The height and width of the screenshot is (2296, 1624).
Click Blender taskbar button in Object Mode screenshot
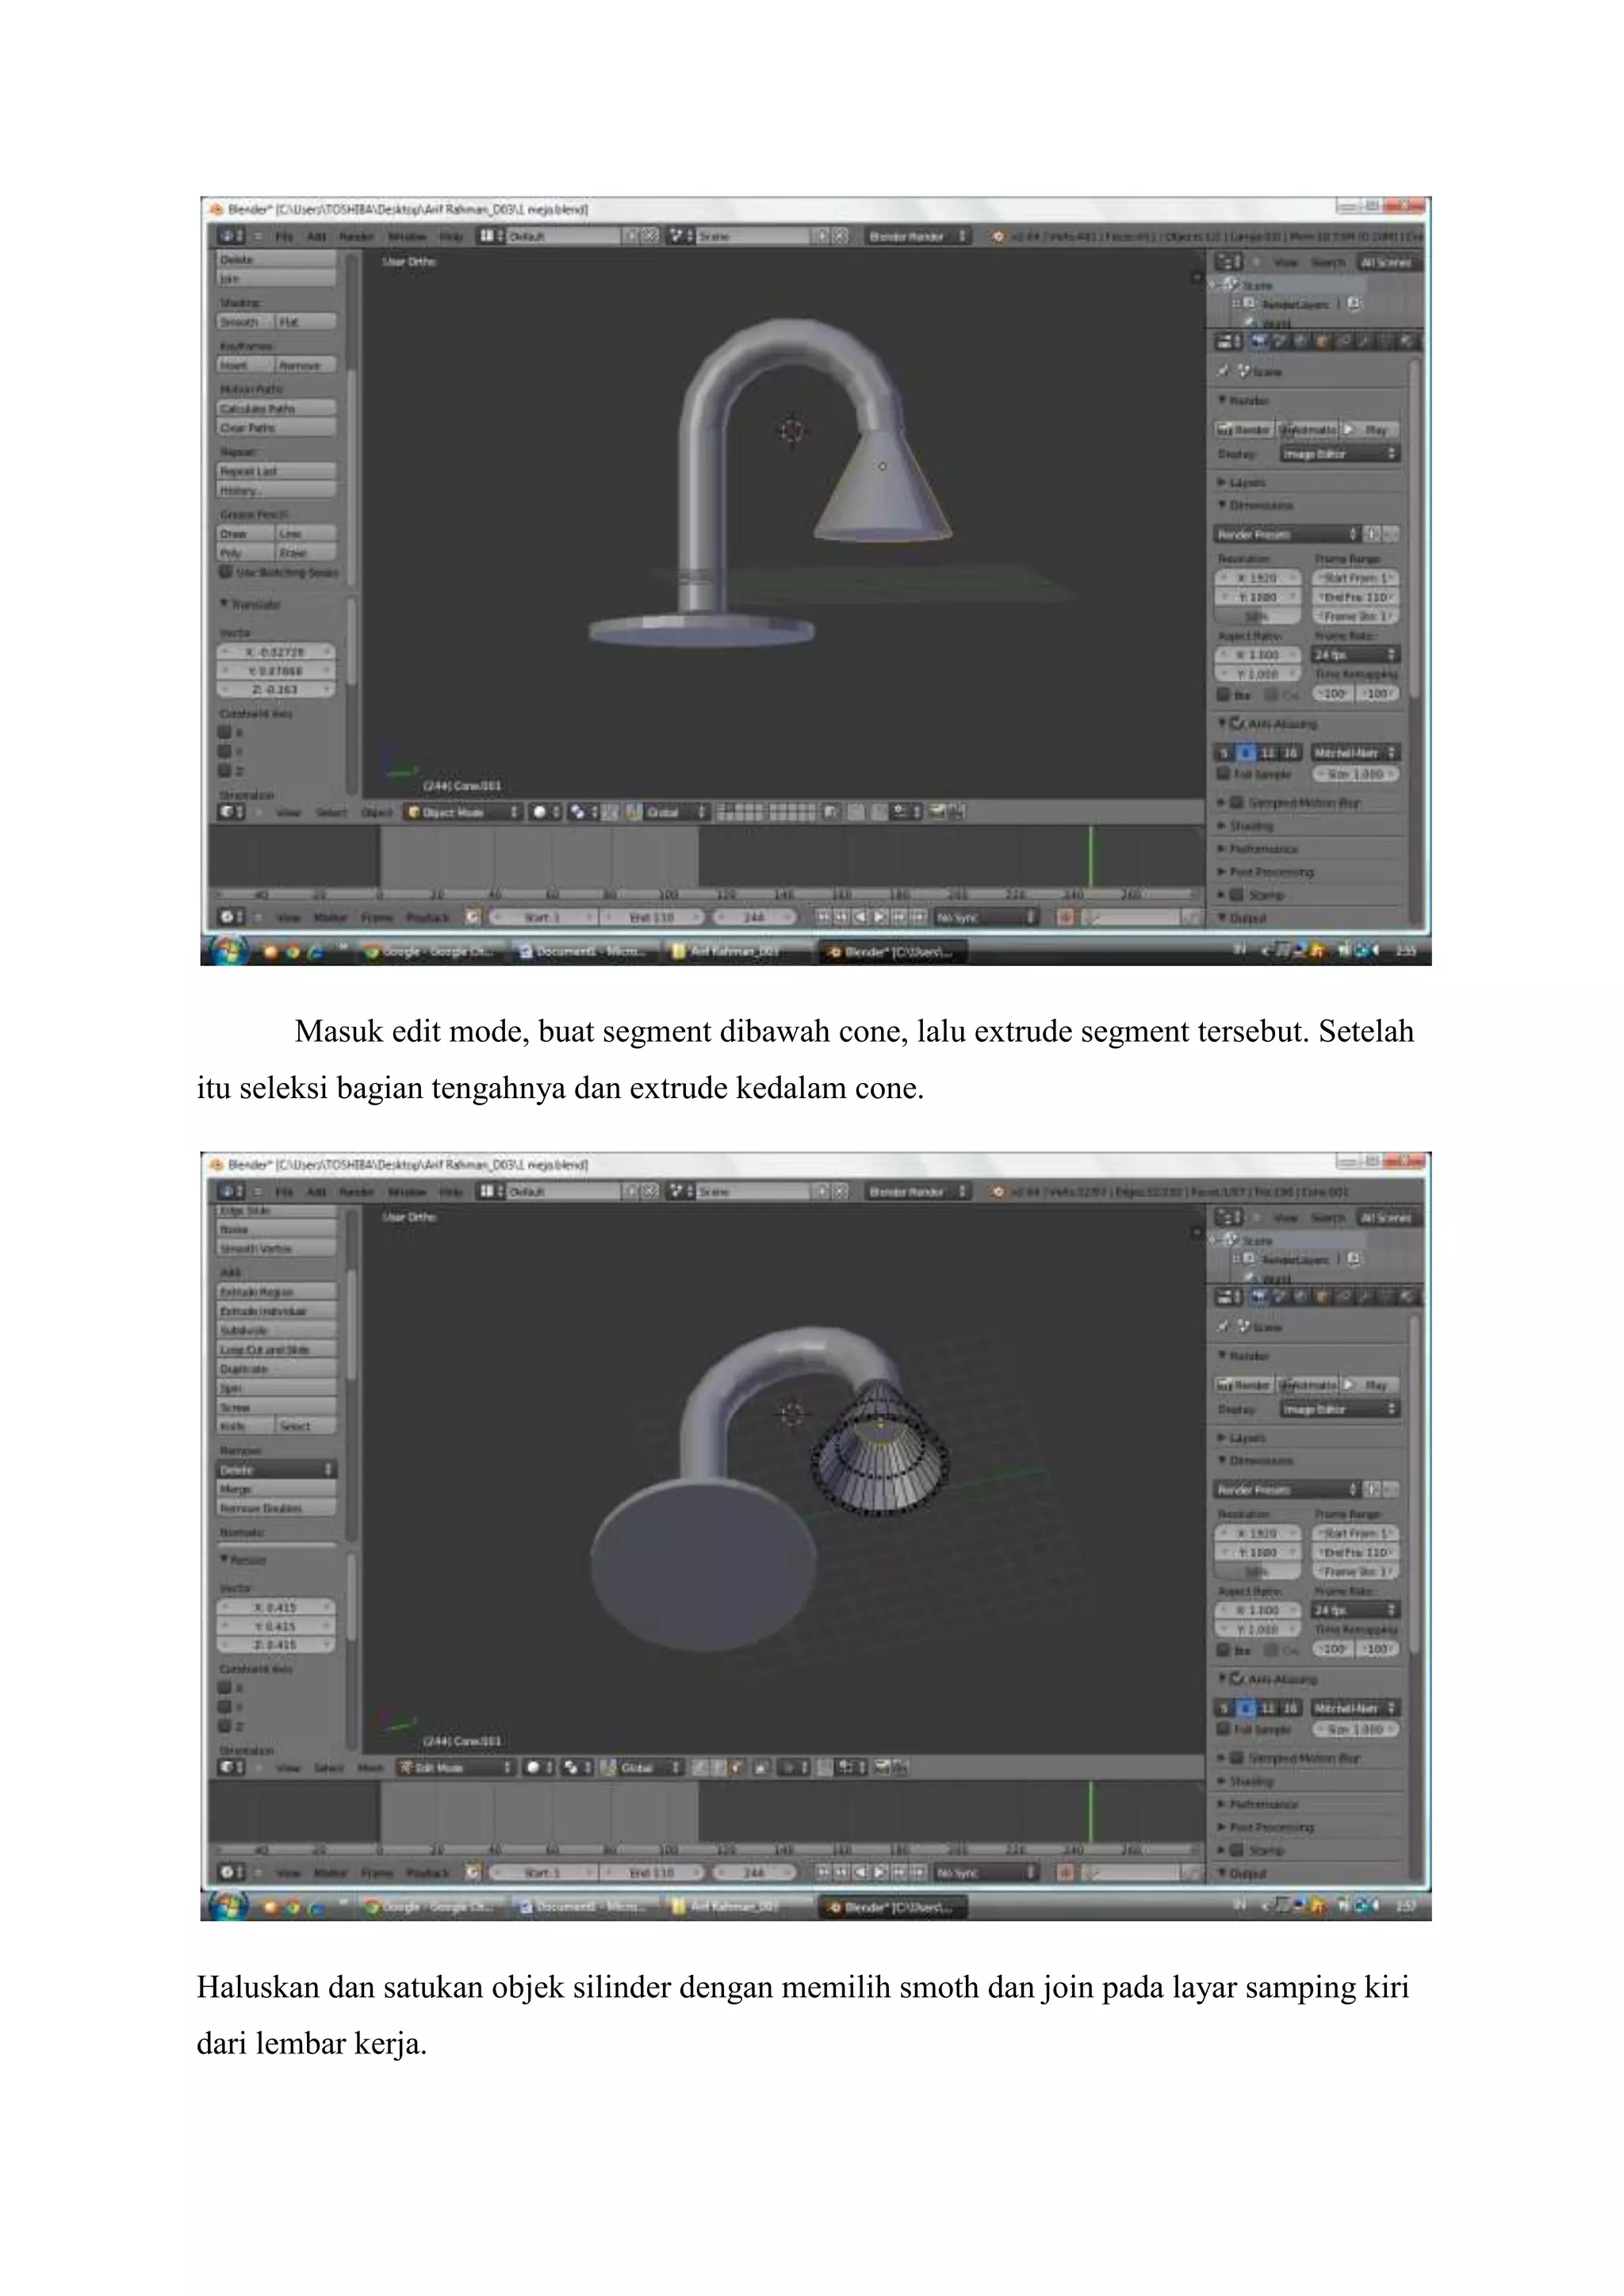(893, 952)
